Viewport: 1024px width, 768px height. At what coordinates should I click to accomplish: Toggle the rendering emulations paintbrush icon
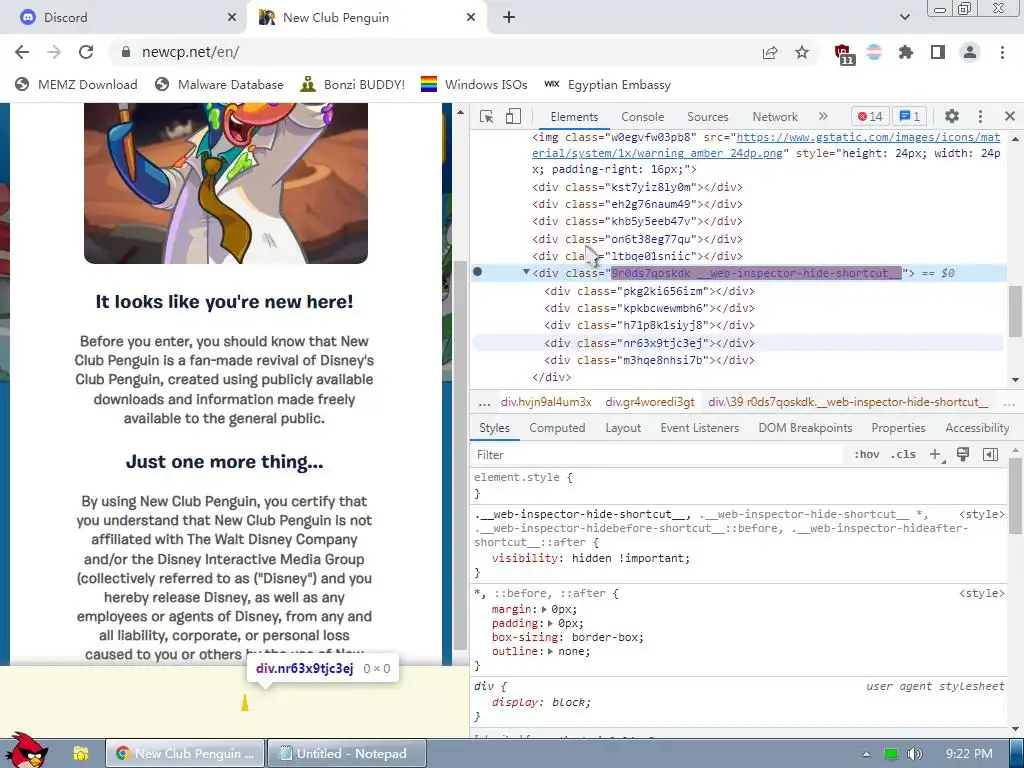click(x=963, y=455)
